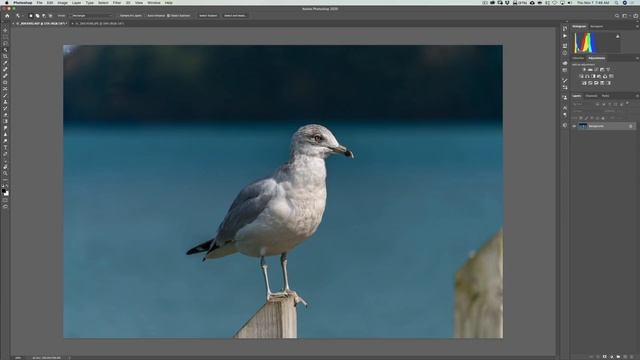This screenshot has width=640, height=360.
Task: Open the Character panel icon
Action: tap(565, 108)
